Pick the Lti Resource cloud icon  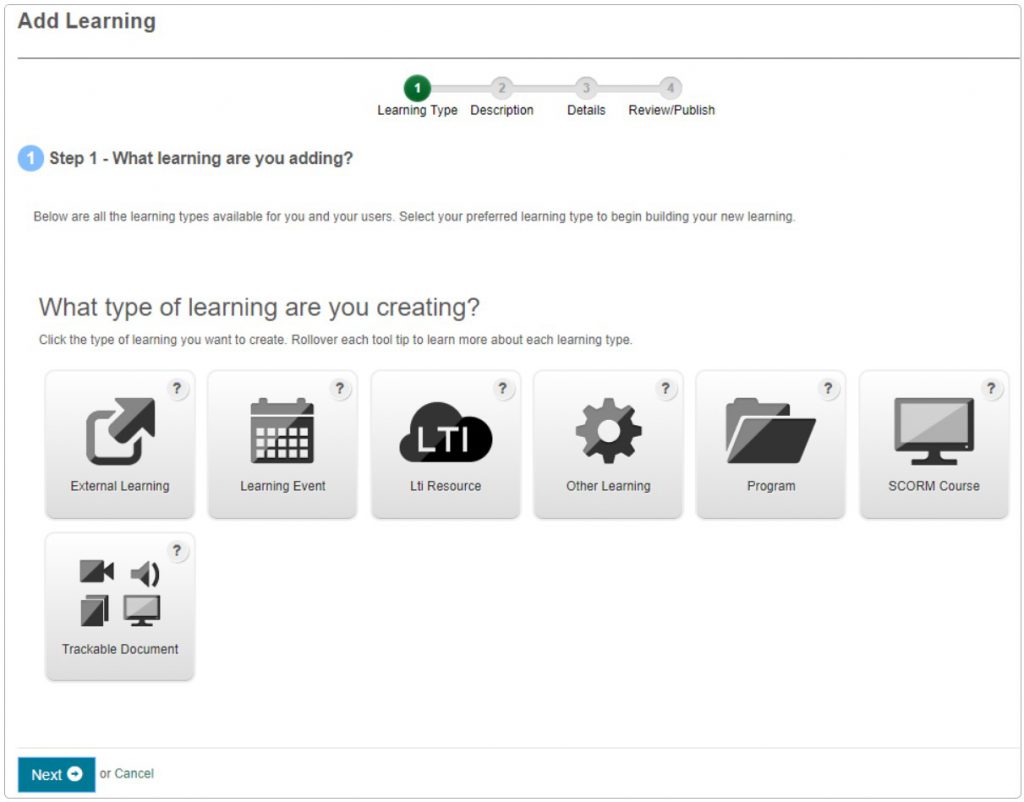pyautogui.click(x=446, y=431)
